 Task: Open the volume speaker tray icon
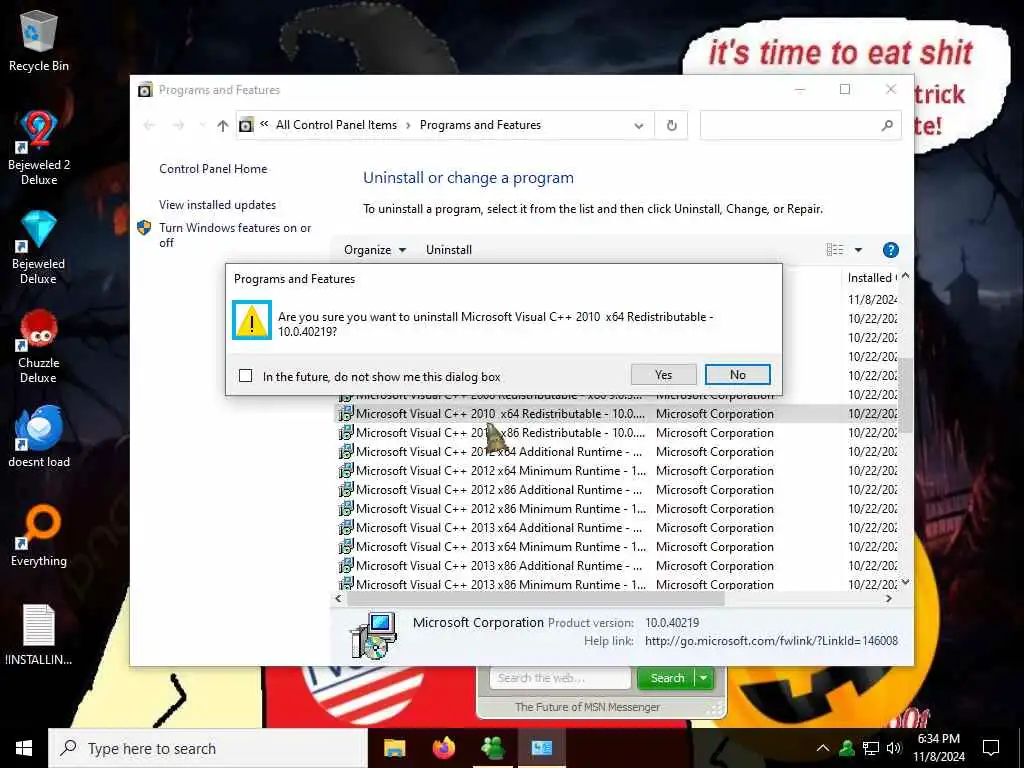point(894,748)
